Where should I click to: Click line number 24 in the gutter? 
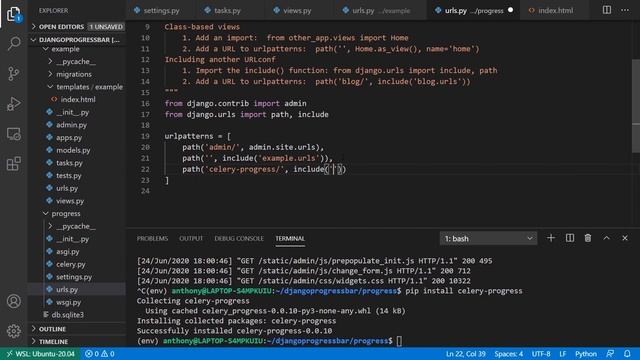[145, 191]
